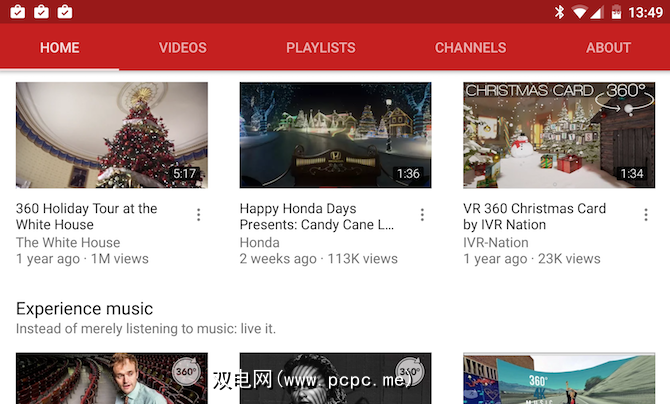
Task: Tap the battery status icon
Action: (616, 12)
